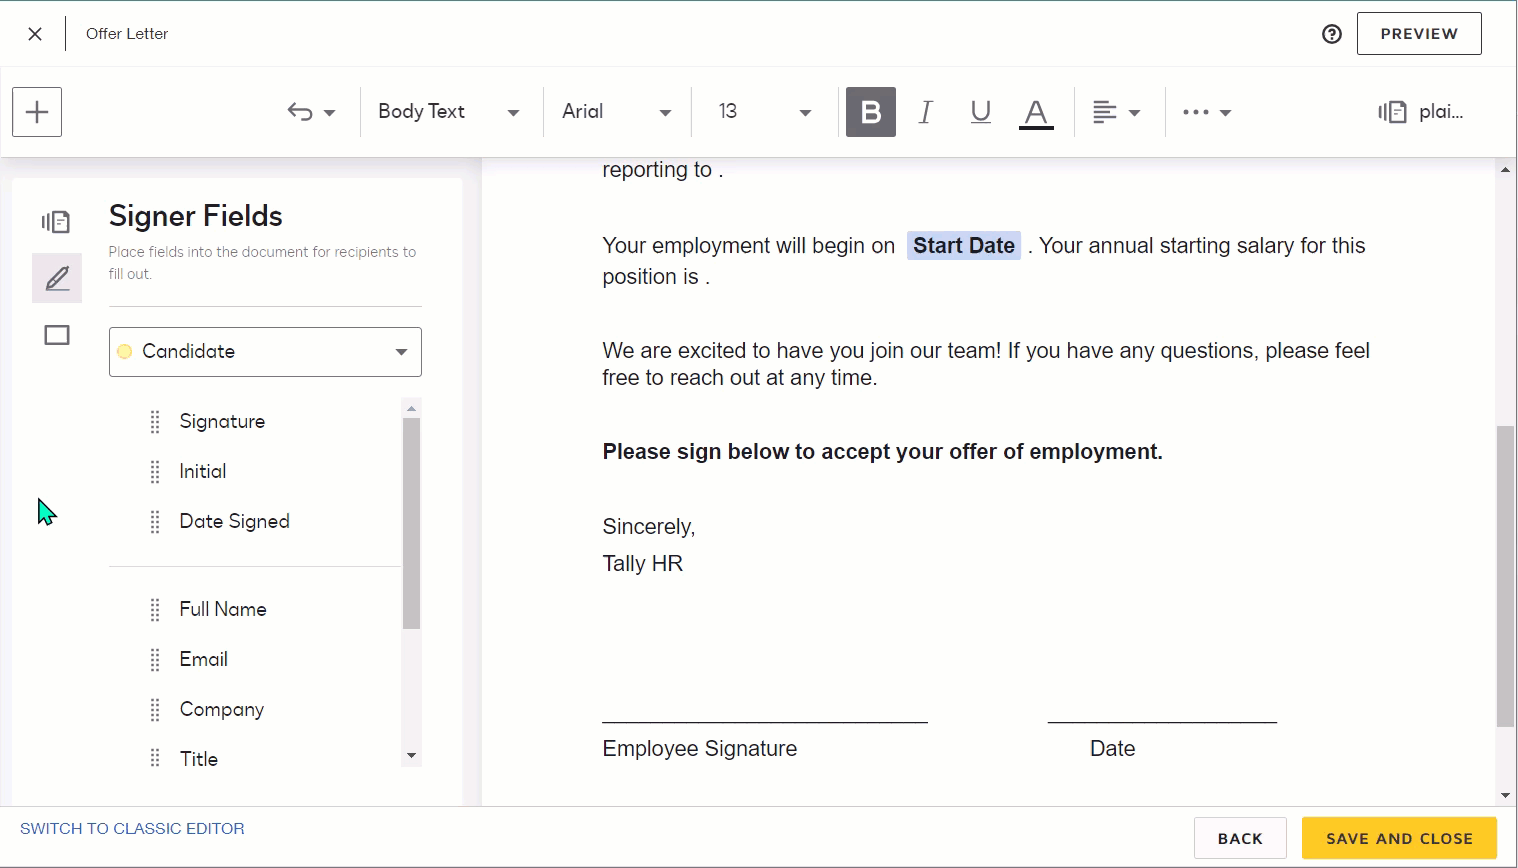Toggle underline formatting
Viewport: 1518px width, 868px height.
[x=980, y=112]
